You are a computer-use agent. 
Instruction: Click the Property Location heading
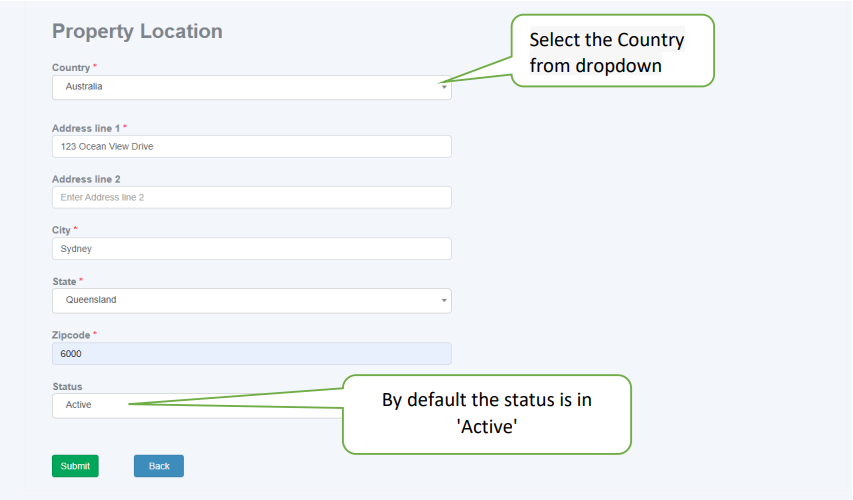(137, 31)
